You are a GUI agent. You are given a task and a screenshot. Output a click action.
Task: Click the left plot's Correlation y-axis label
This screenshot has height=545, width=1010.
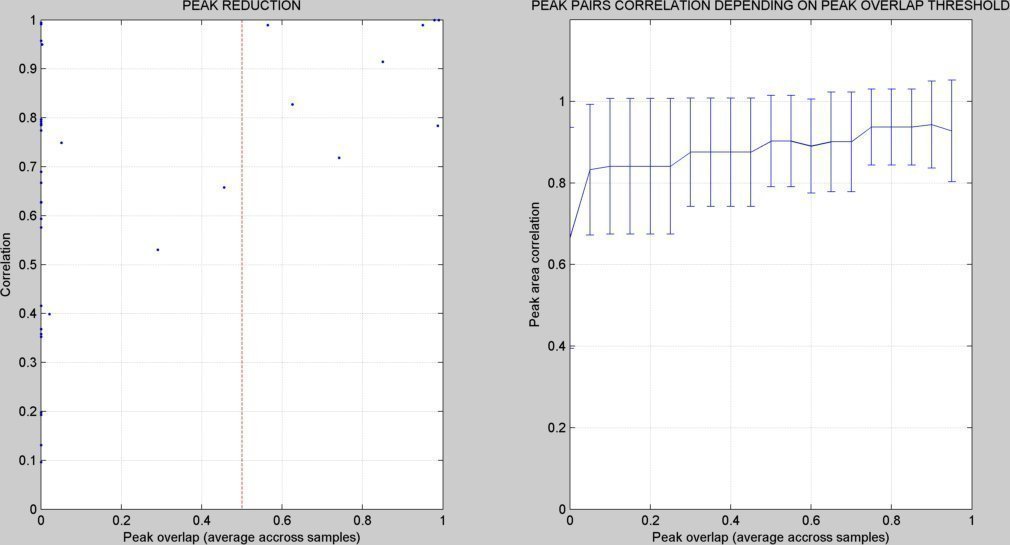[x=7, y=265]
